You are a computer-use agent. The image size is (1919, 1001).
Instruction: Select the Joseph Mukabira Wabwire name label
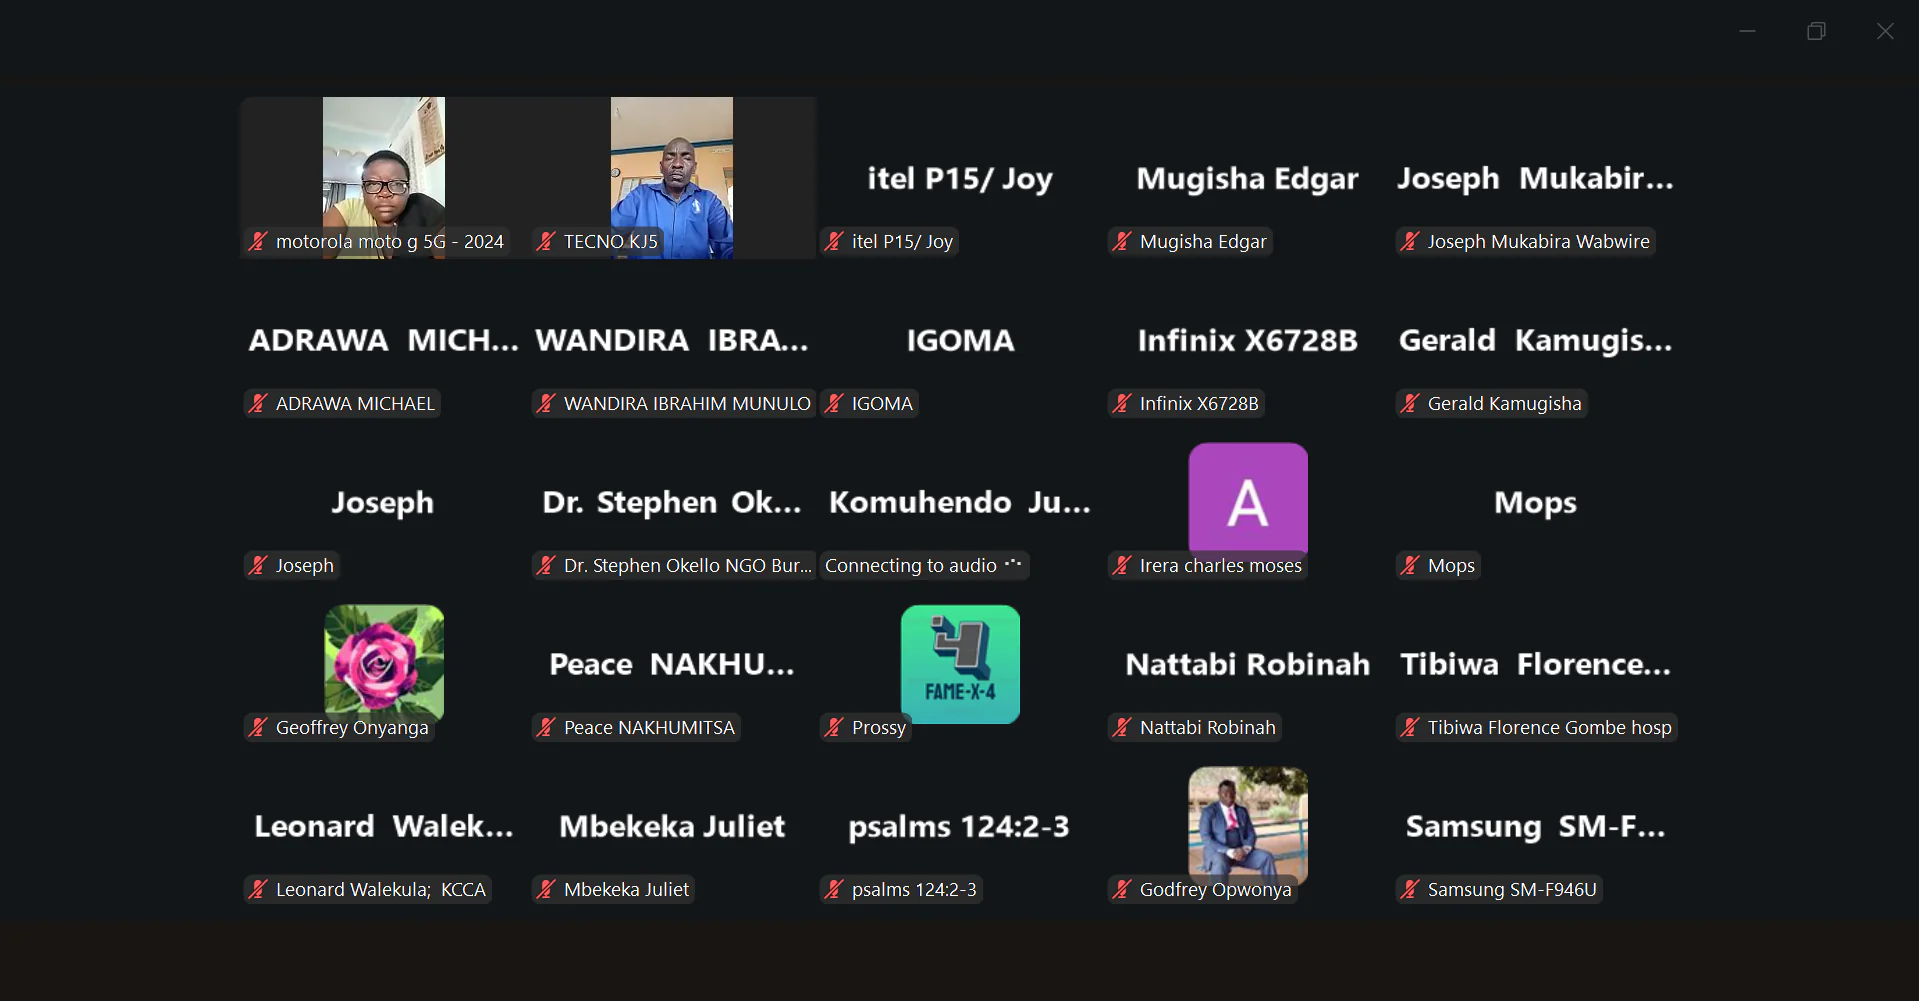pyautogui.click(x=1538, y=241)
